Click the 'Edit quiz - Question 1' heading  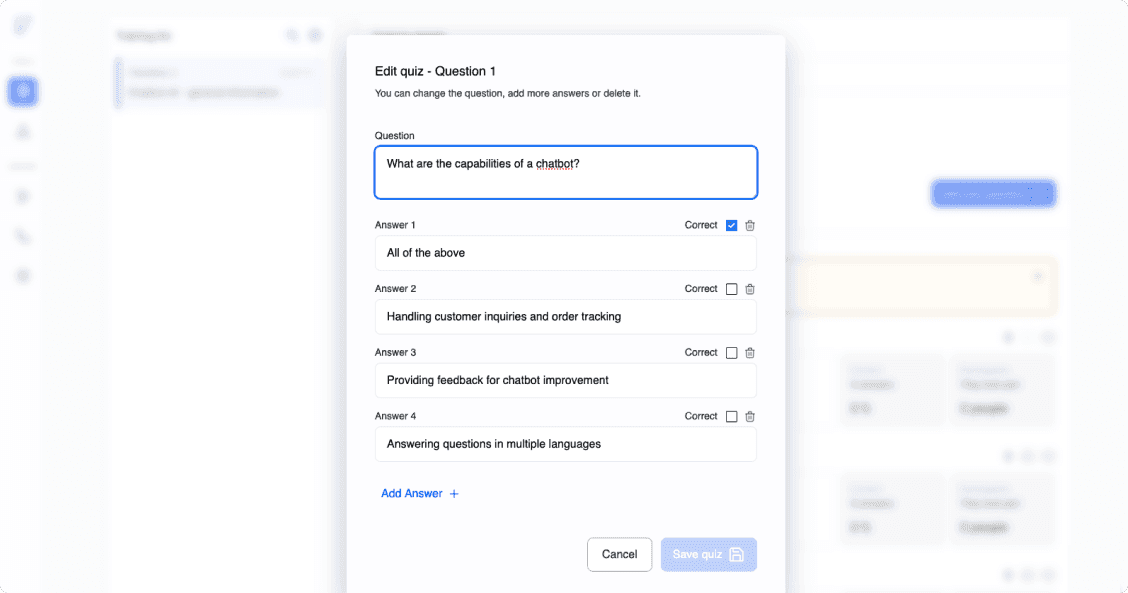click(x=435, y=71)
